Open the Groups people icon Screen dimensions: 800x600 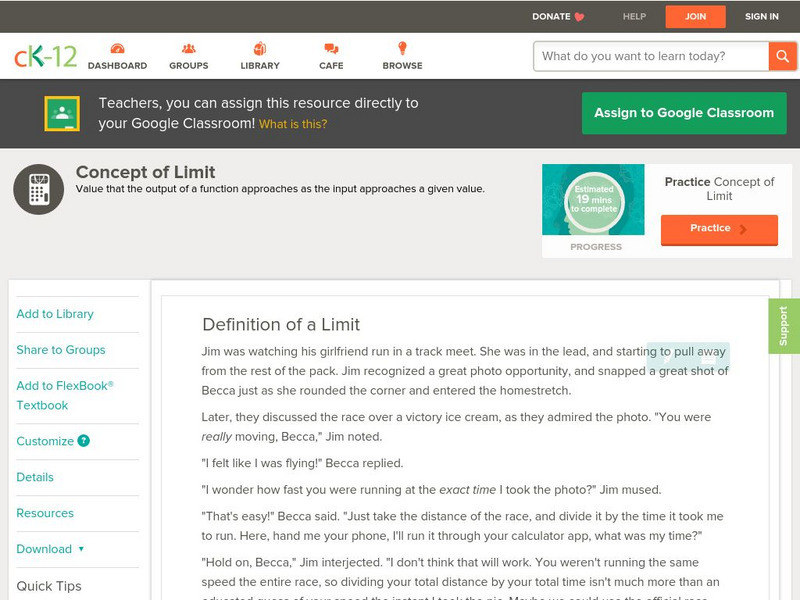pos(189,48)
